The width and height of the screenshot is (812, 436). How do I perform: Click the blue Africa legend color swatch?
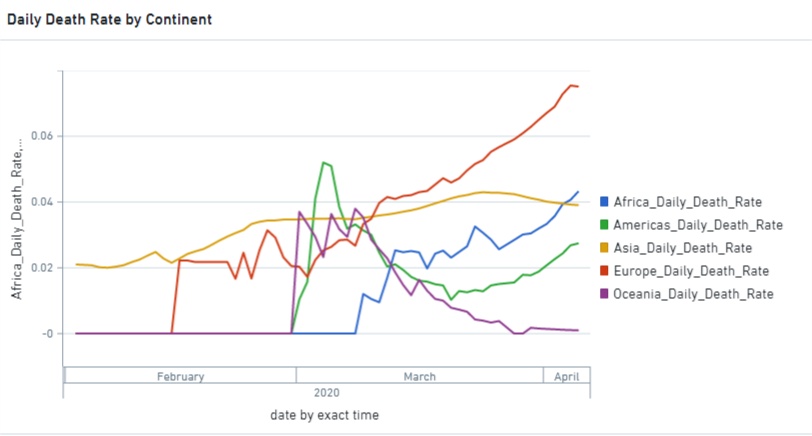click(604, 201)
